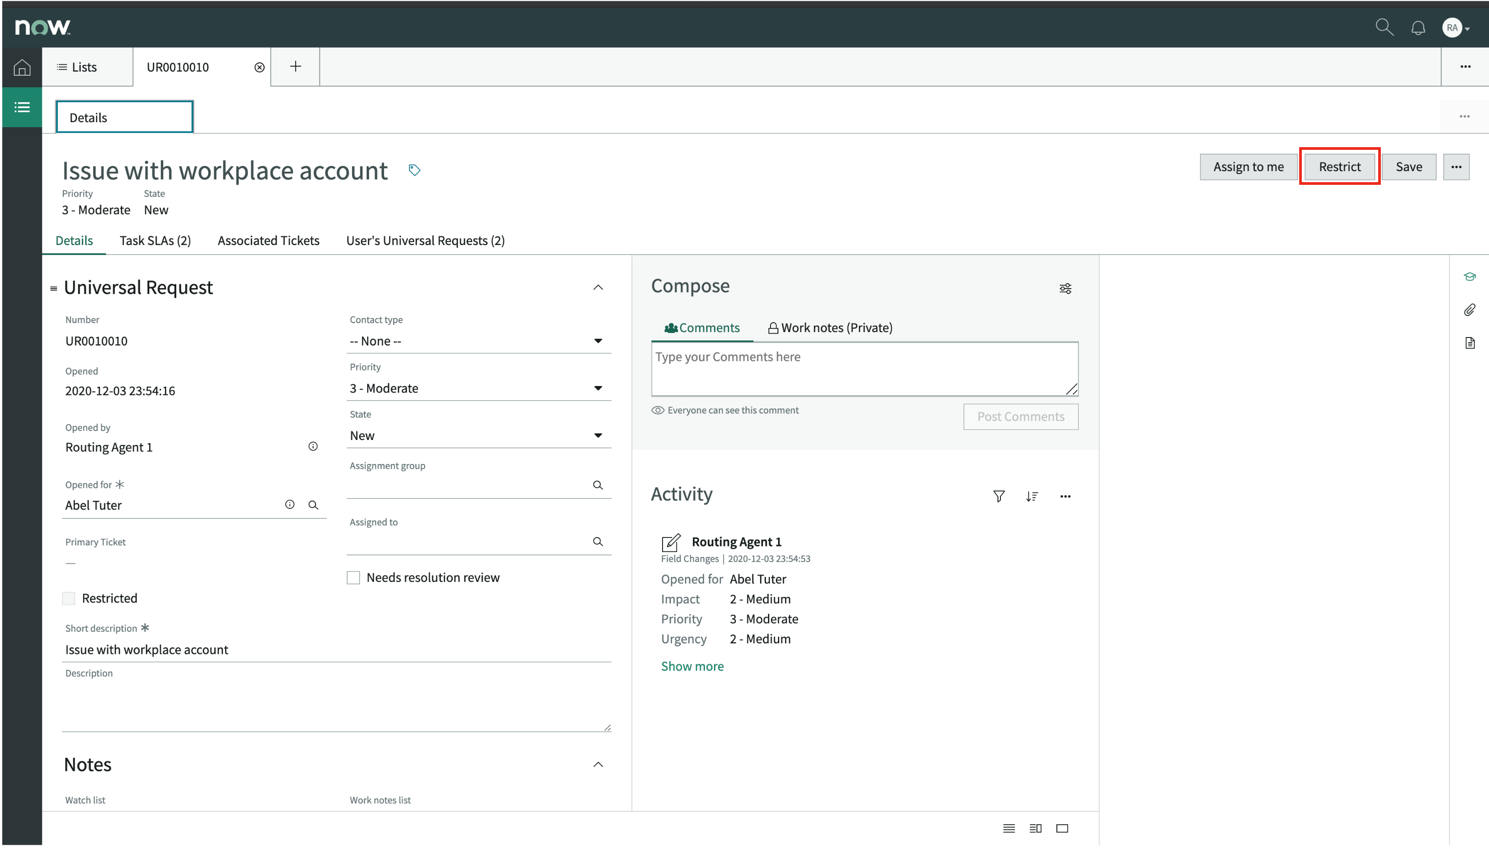The image size is (1489, 848).
Task: Save the record
Action: coord(1409,167)
